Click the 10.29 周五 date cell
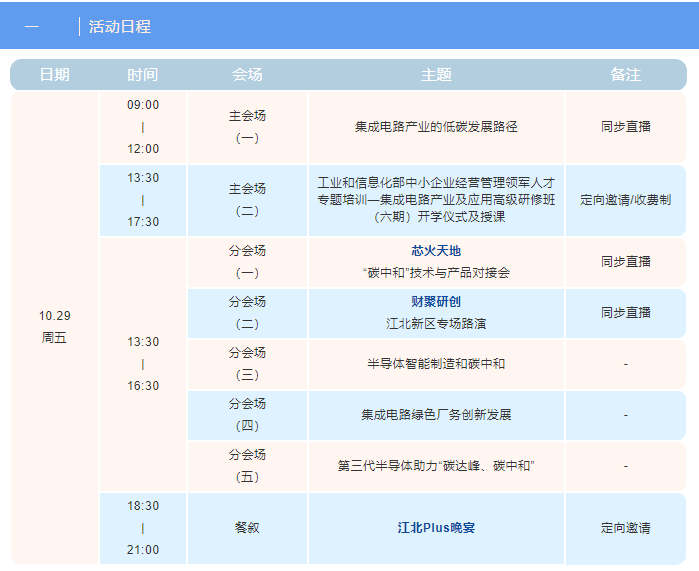Viewport: 699px width, 571px height. pos(55,327)
